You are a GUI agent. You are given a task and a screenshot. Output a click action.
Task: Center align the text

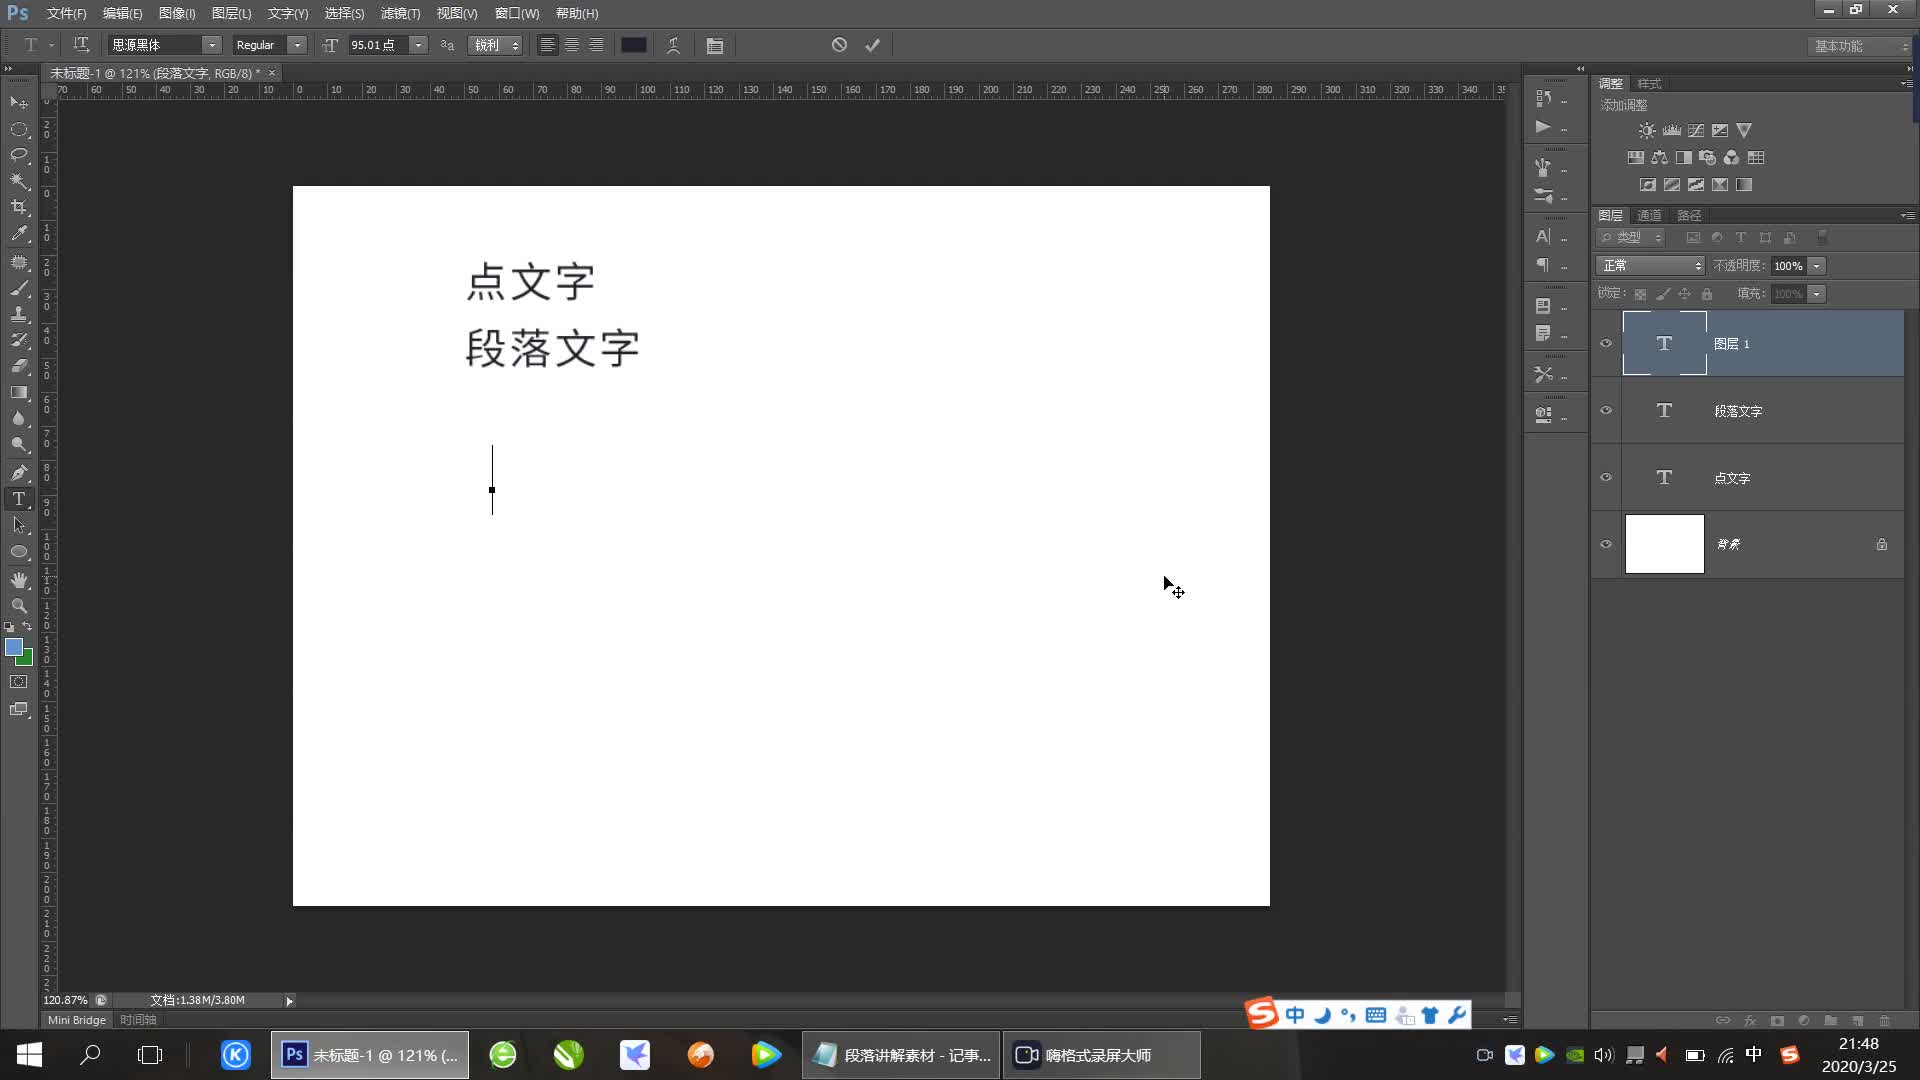(572, 45)
